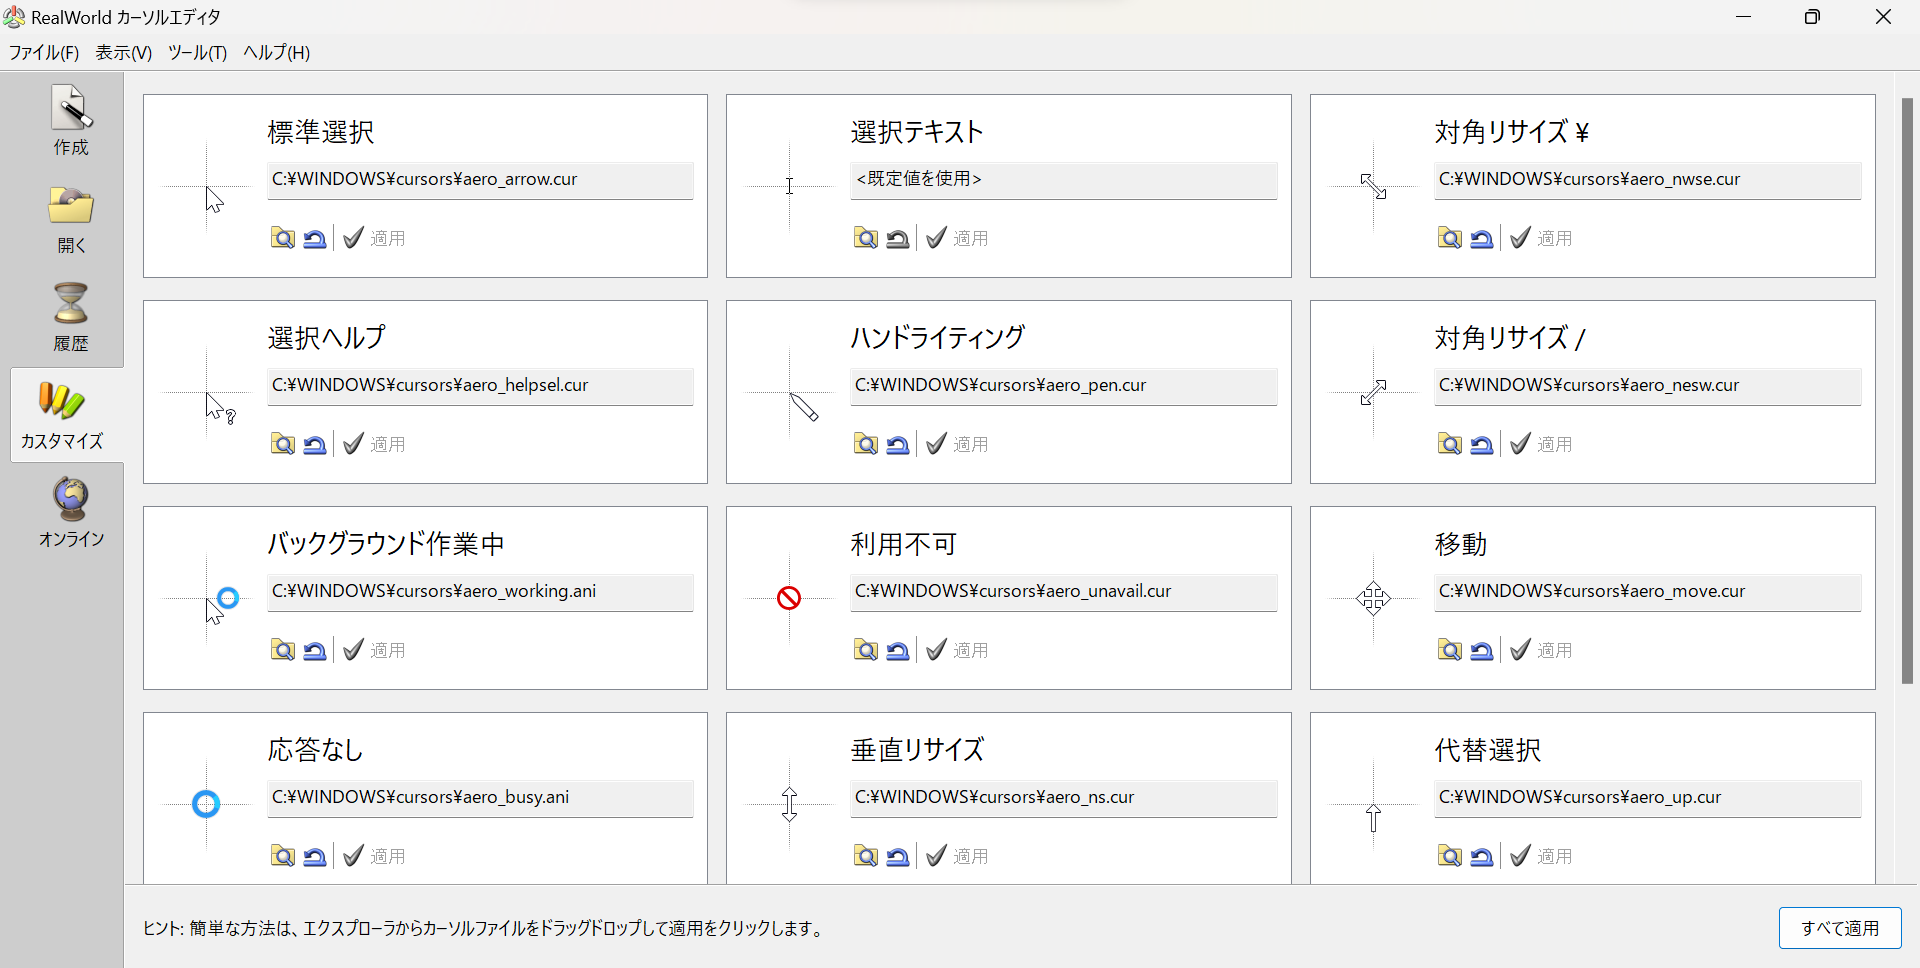Screen dimensions: 1920x968
Task: Reset 垂直リサイズ cursor to default
Action: pos(898,856)
